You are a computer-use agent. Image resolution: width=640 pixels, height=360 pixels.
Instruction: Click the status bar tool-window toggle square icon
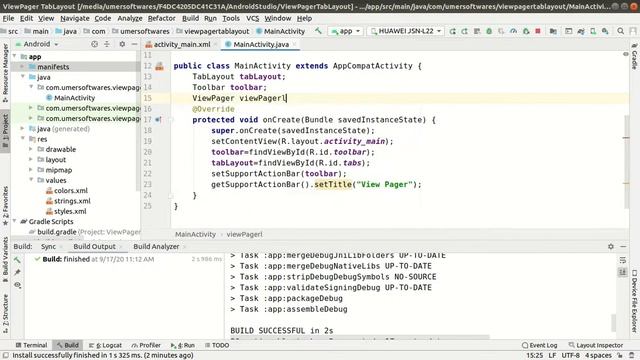click(x=6, y=356)
